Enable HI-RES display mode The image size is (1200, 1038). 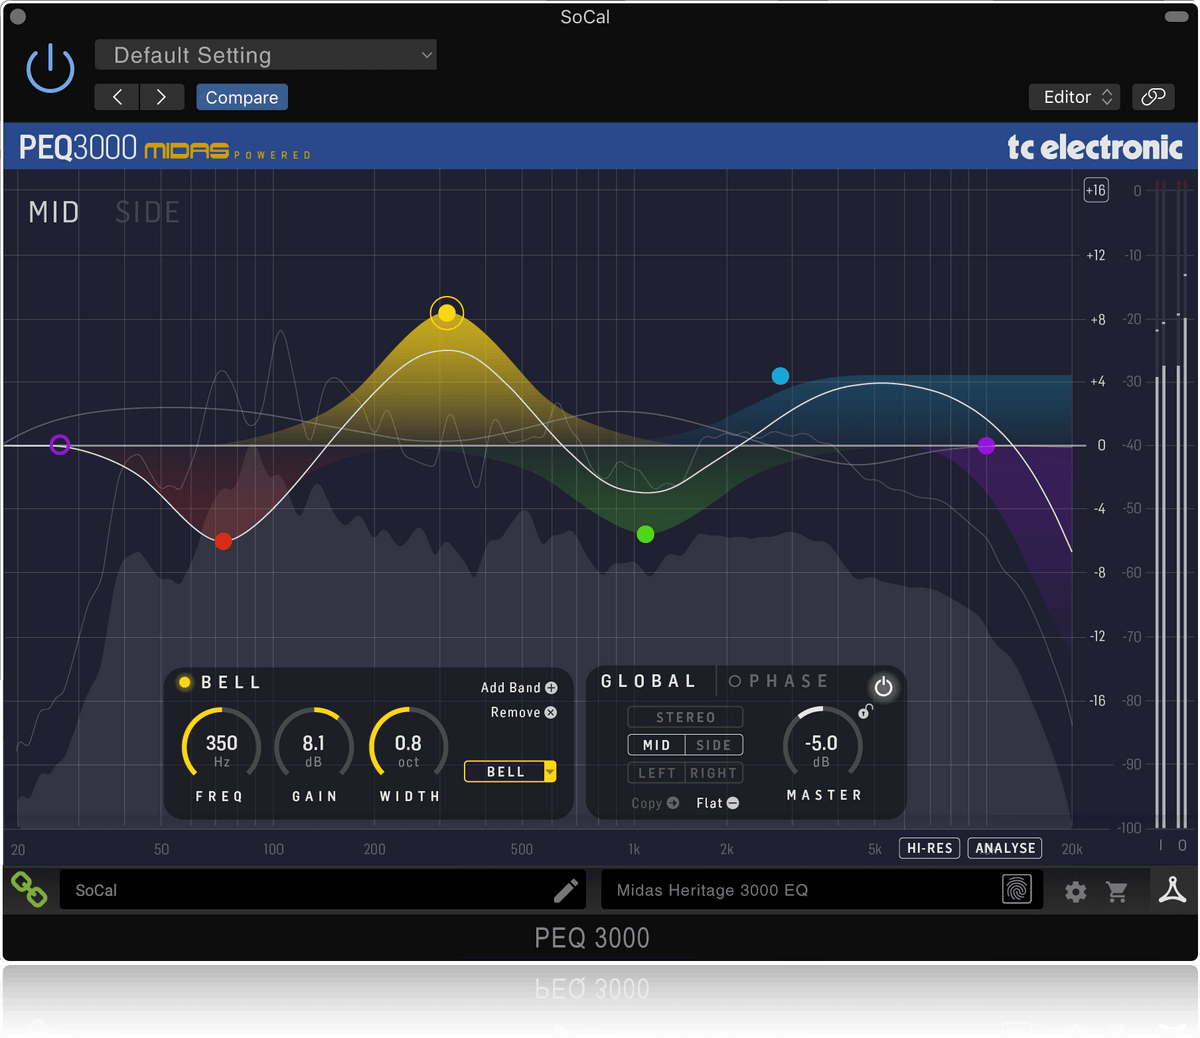click(x=929, y=848)
